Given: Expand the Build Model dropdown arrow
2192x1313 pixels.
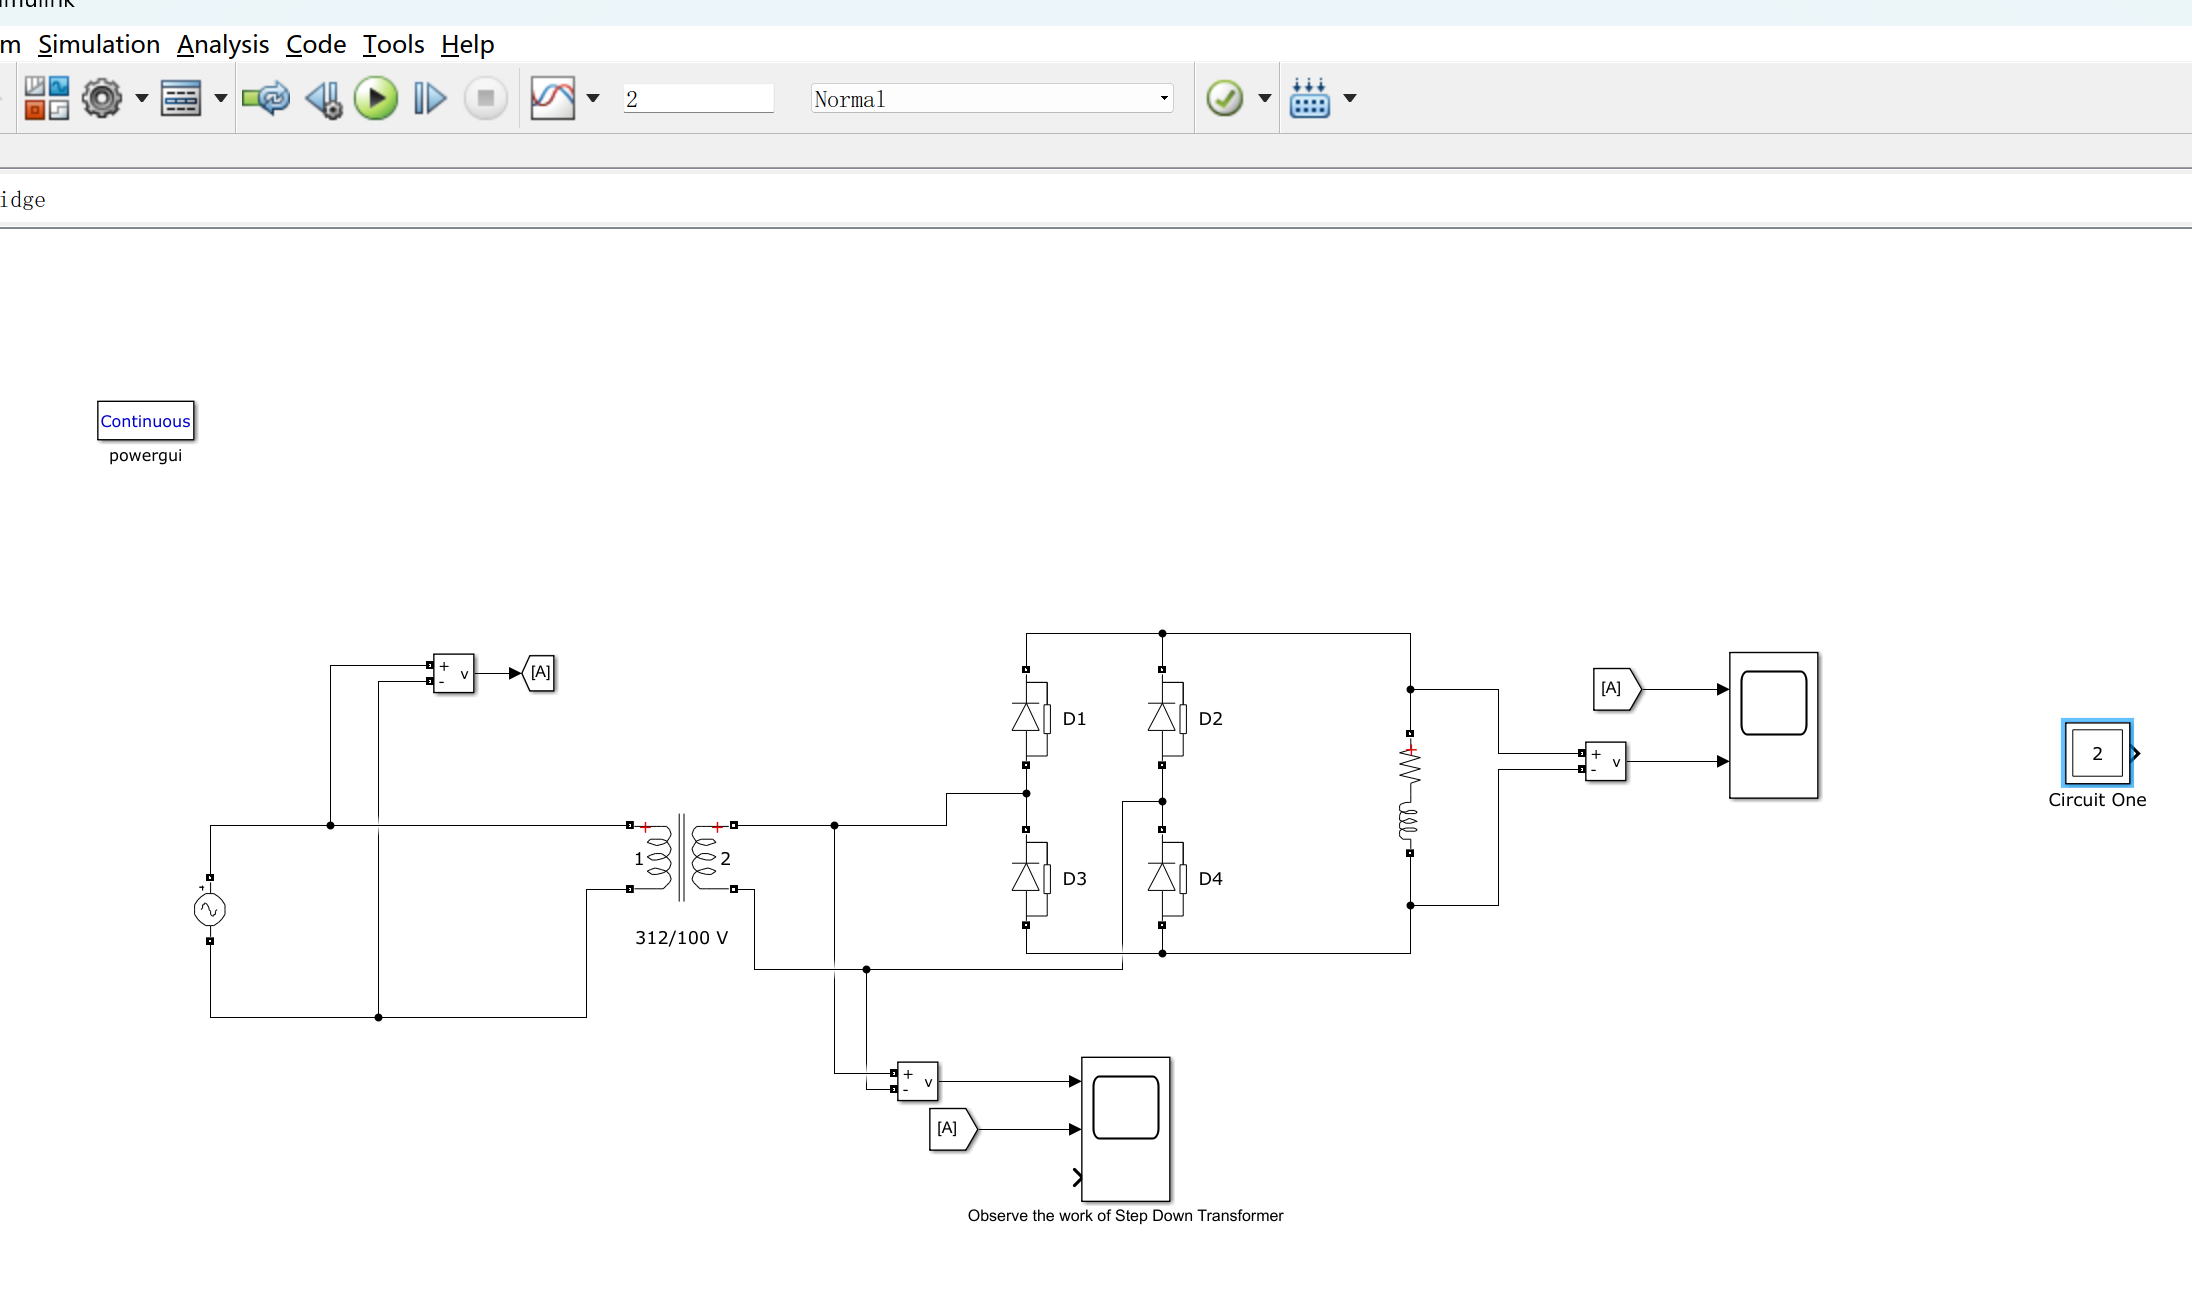Looking at the screenshot, I should 1350,98.
